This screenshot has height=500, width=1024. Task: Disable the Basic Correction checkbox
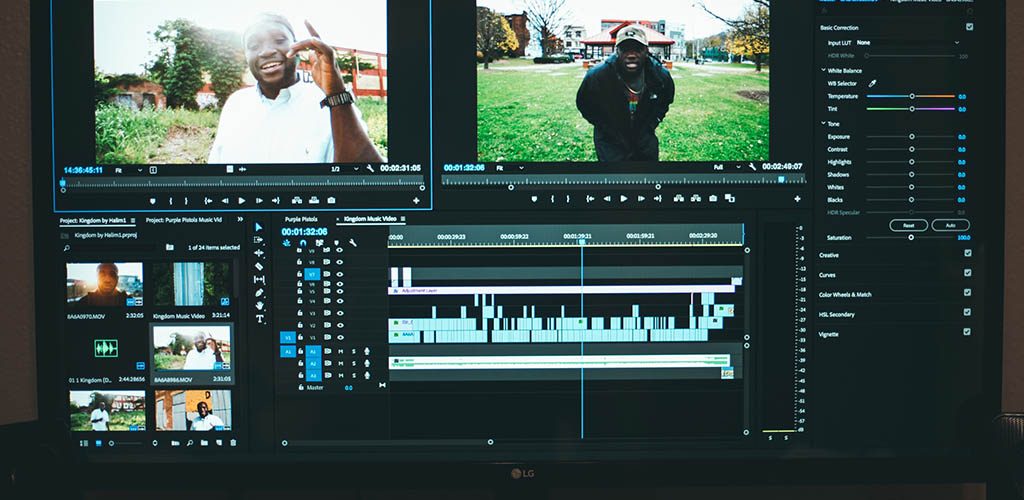tap(968, 27)
